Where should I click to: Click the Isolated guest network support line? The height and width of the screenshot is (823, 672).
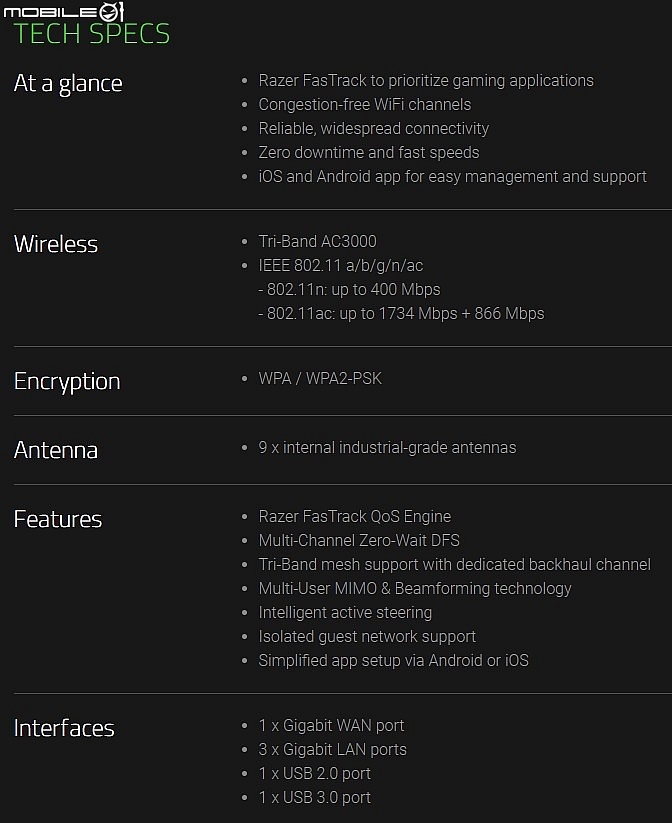(367, 637)
